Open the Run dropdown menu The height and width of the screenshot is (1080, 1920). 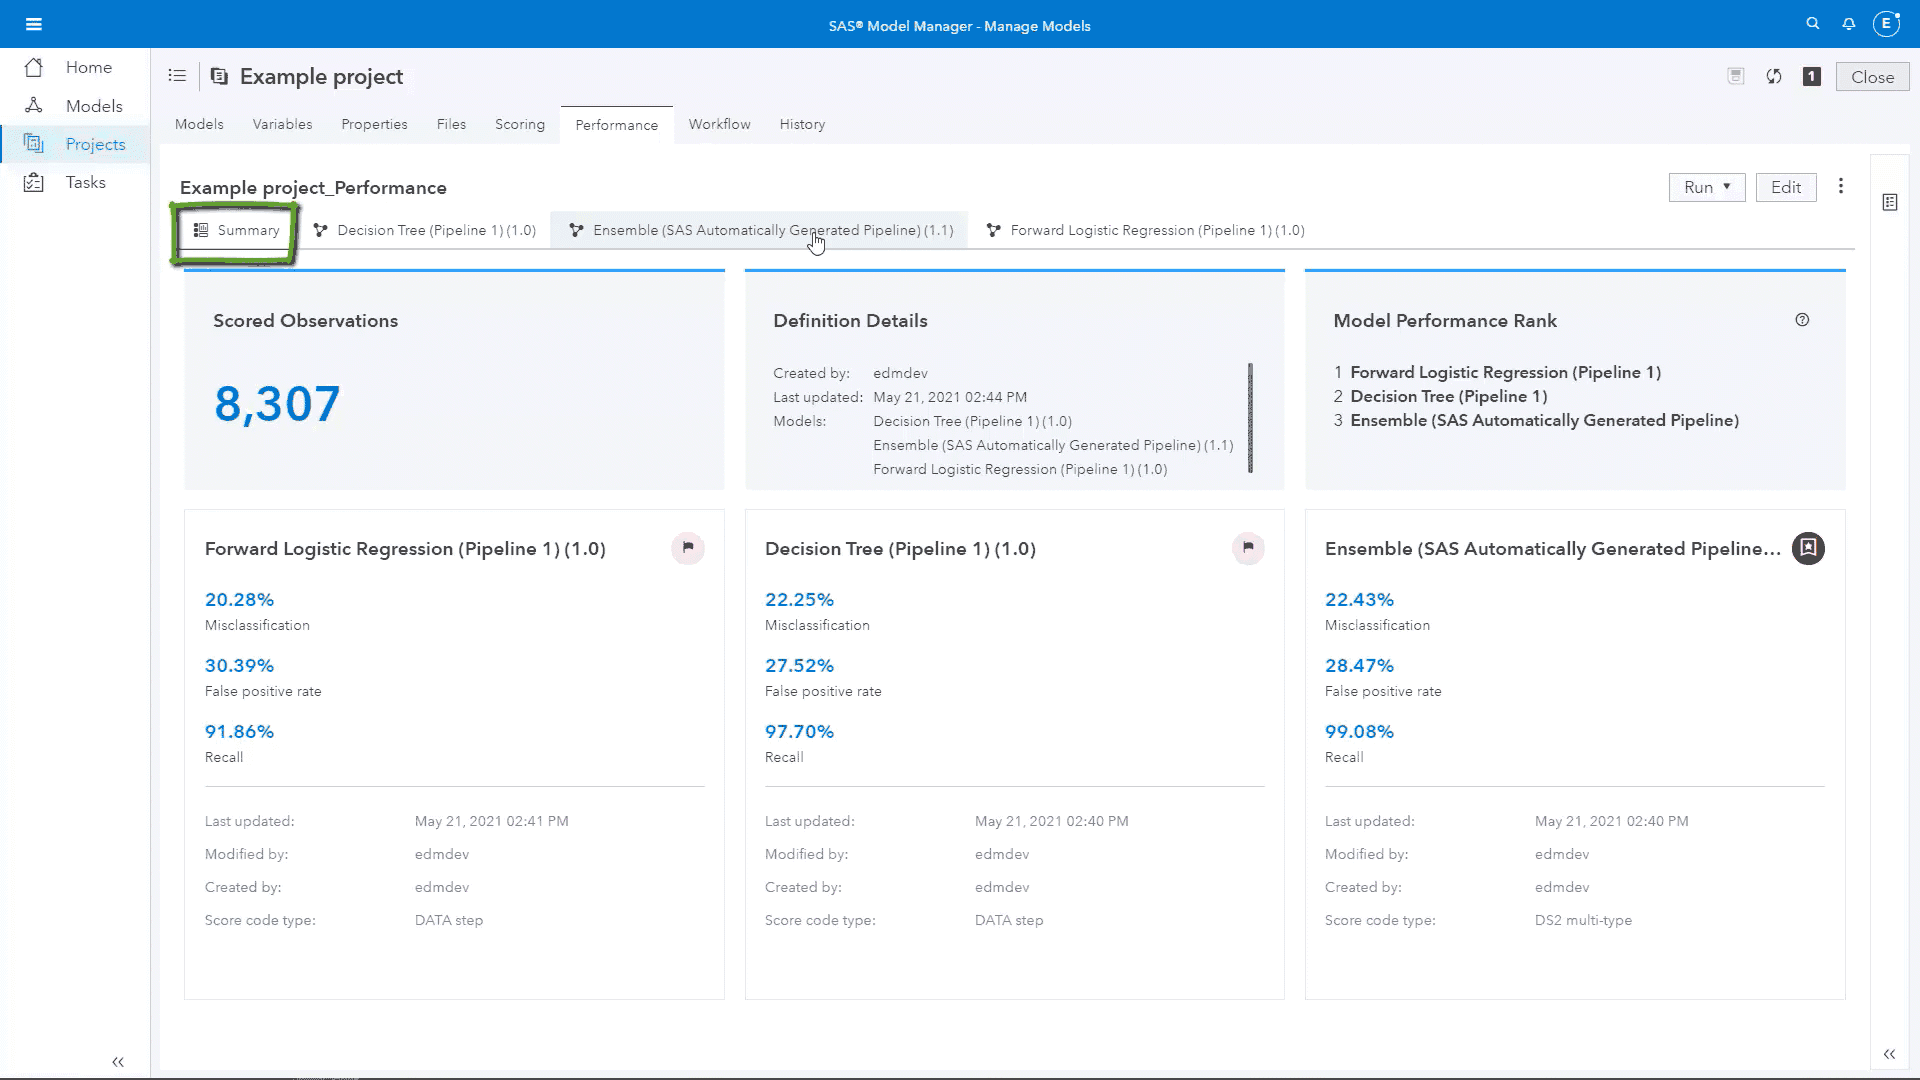(x=1706, y=187)
